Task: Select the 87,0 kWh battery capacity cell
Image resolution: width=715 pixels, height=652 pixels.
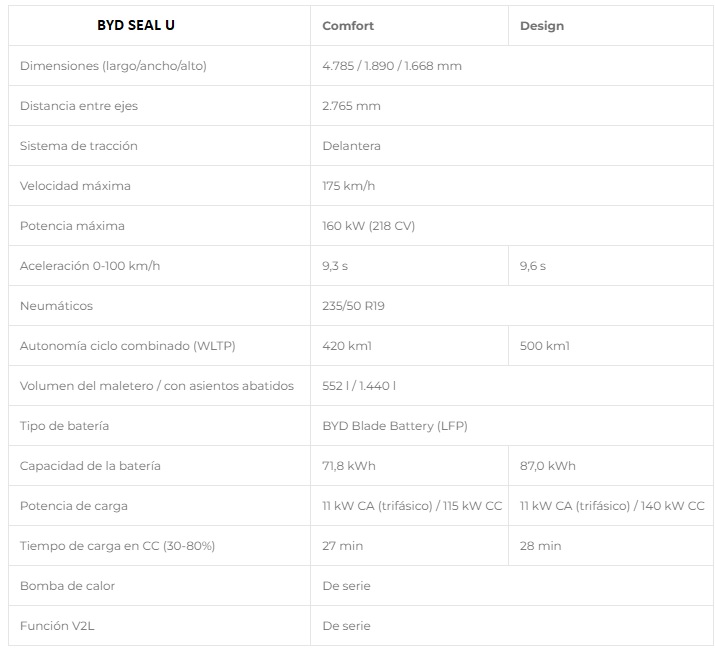Action: [548, 466]
